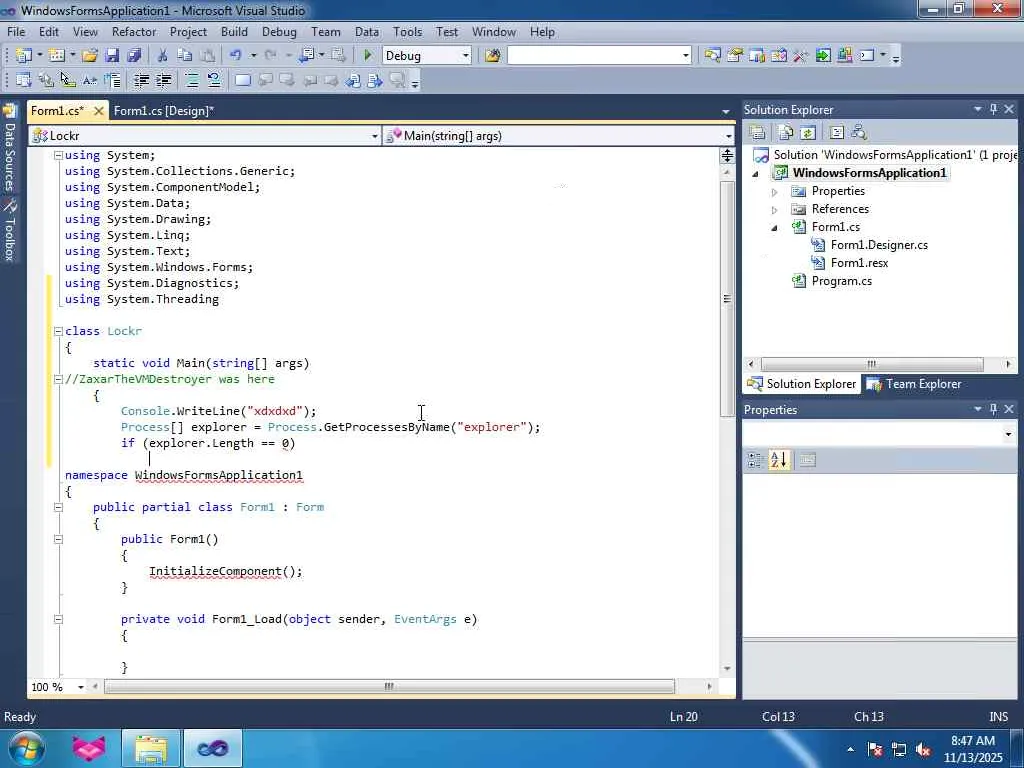This screenshot has height=768, width=1024.
Task: Click the Solution Explorer horizontal scrollbar thumb
Action: tap(872, 364)
